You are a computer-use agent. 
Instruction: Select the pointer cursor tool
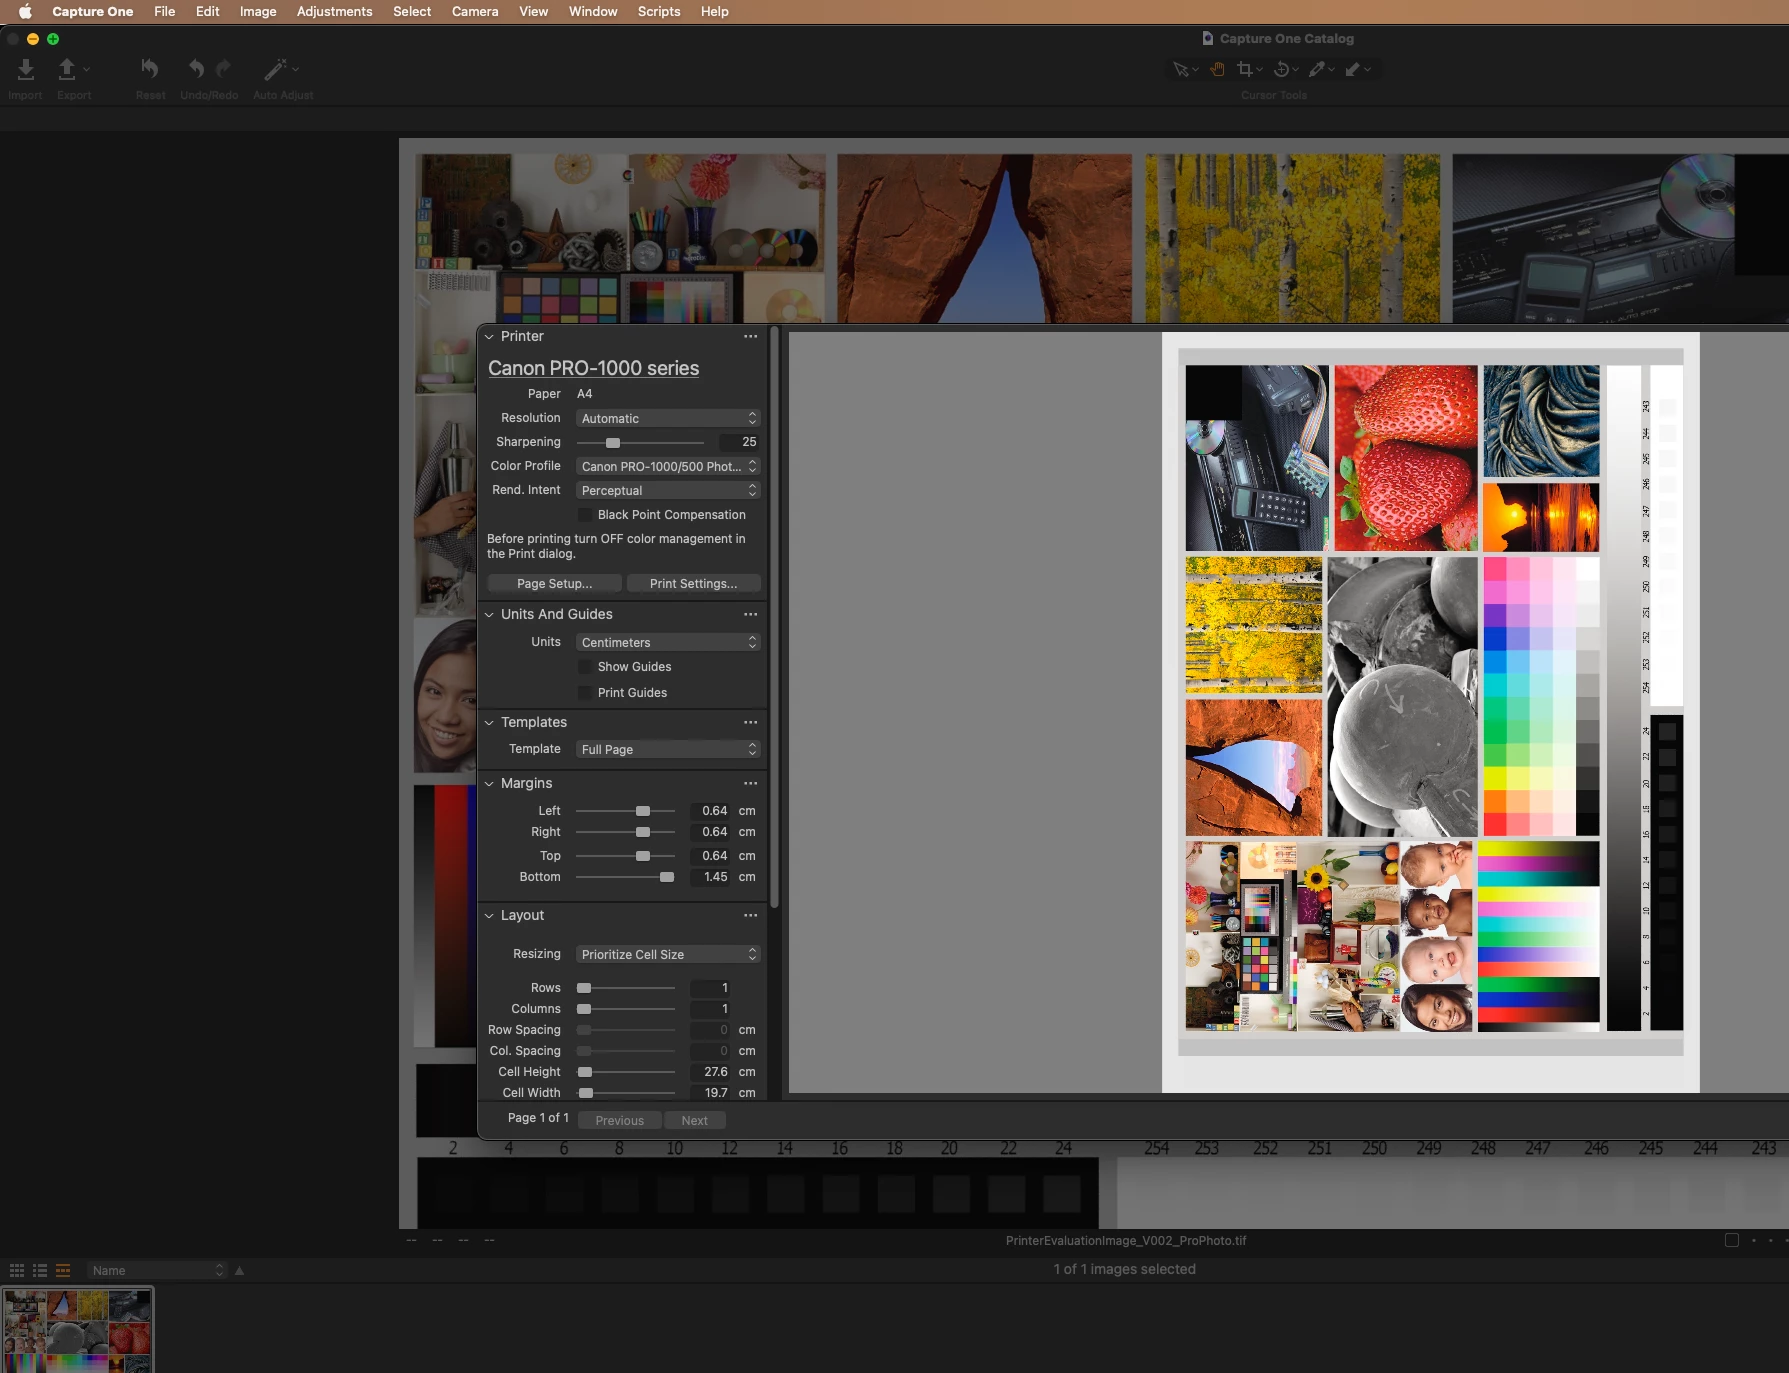pyautogui.click(x=1181, y=69)
